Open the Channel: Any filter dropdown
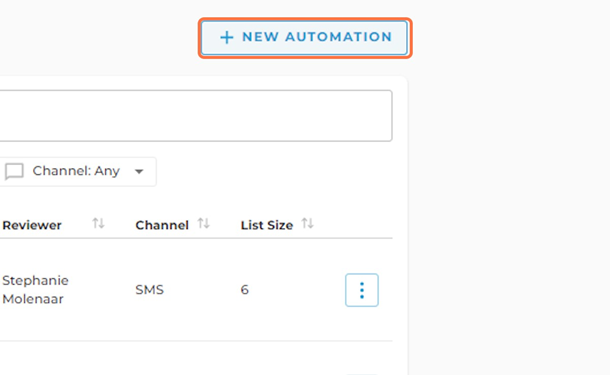Viewport: 610px width, 375px height. (x=78, y=171)
